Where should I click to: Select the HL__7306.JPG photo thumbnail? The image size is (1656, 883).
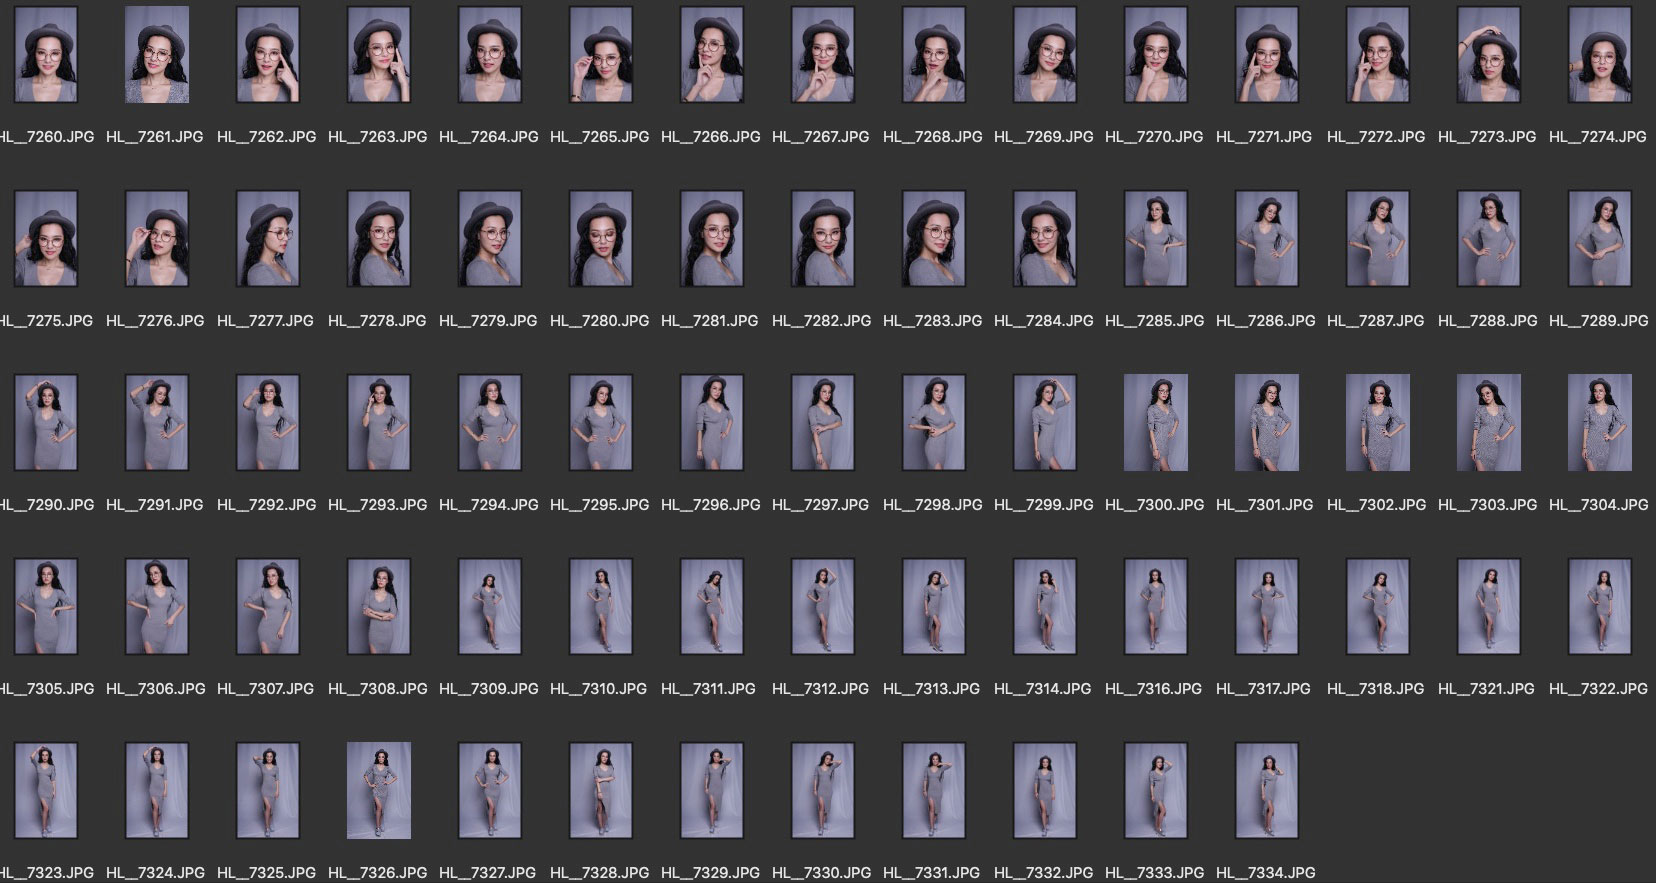157,607
